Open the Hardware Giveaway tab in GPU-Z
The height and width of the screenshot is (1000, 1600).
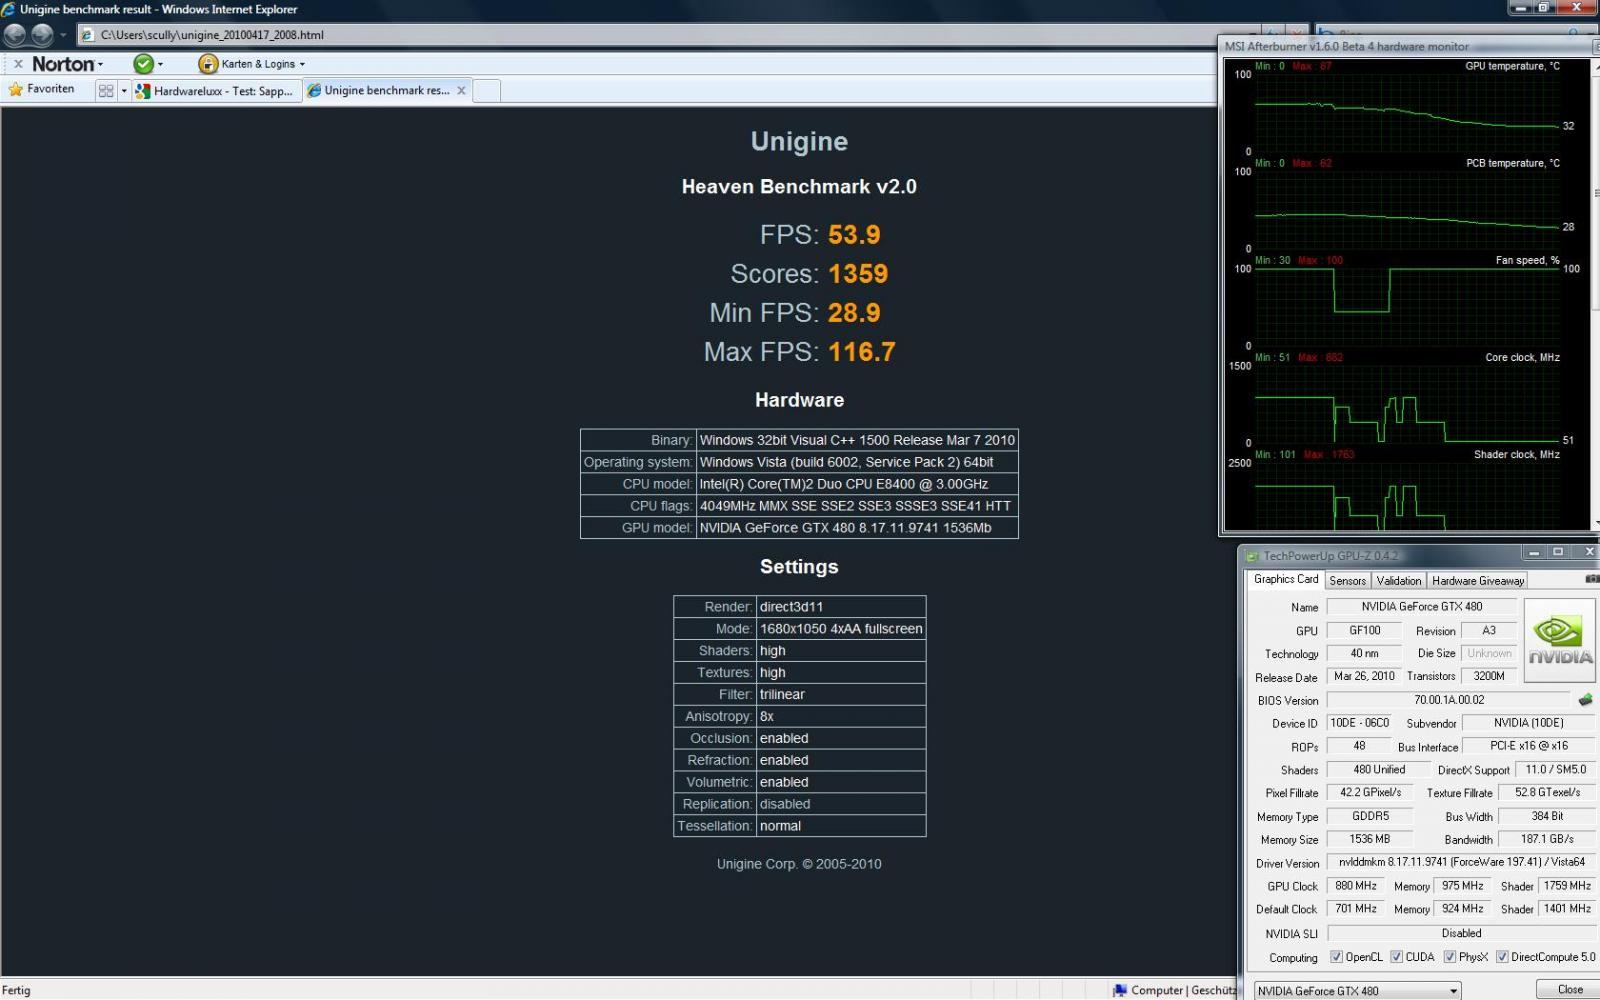point(1478,581)
